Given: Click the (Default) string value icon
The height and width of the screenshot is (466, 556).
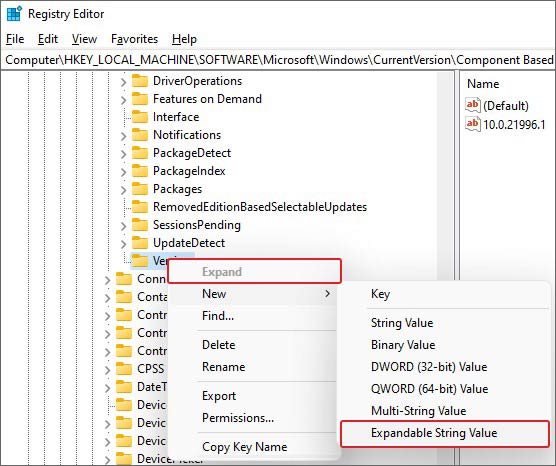Looking at the screenshot, I should pos(473,105).
